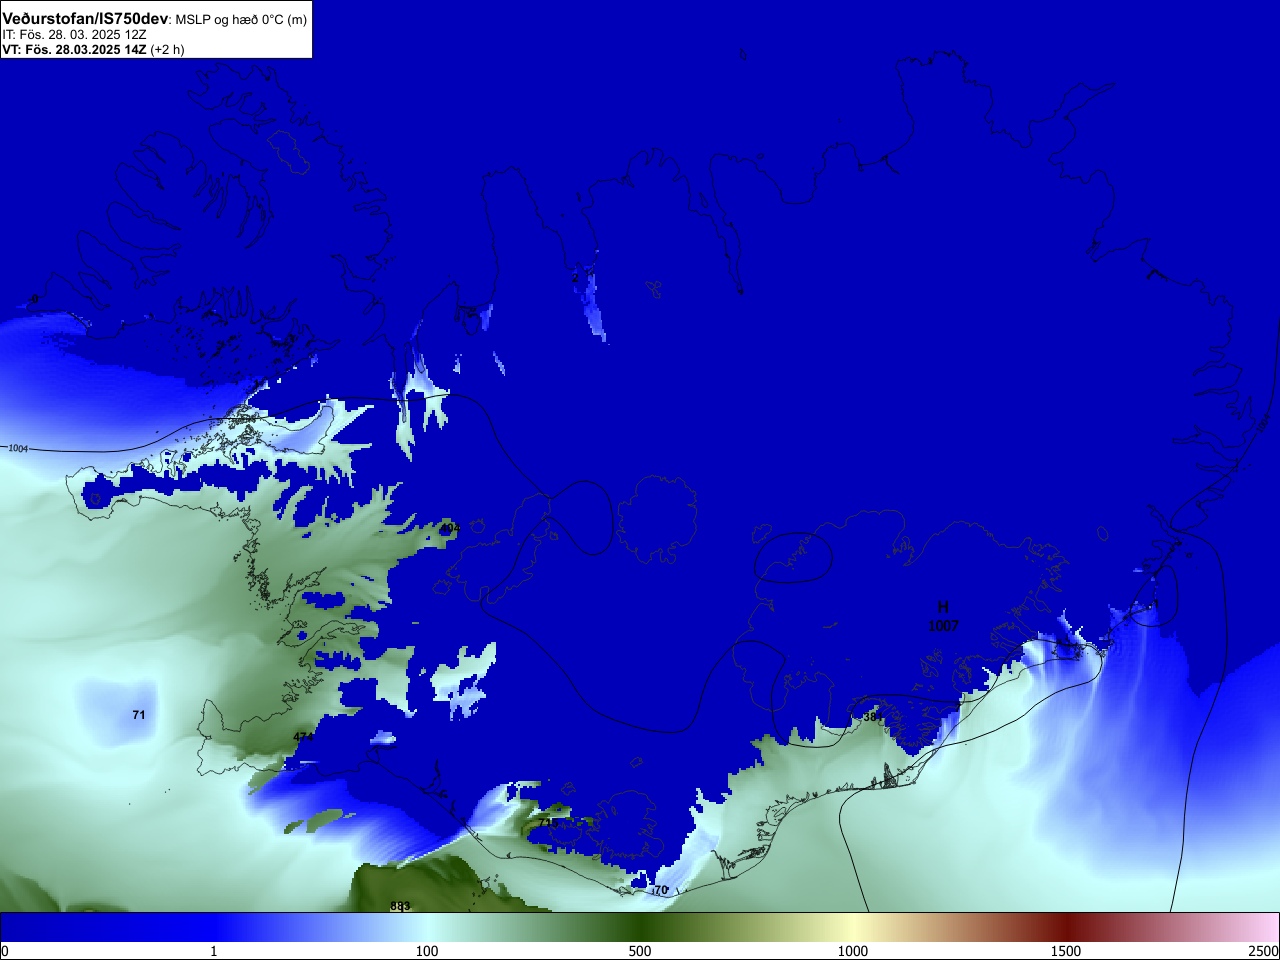This screenshot has height=960, width=1280.
Task: Click the '1007' pressure value
Action: tap(943, 625)
